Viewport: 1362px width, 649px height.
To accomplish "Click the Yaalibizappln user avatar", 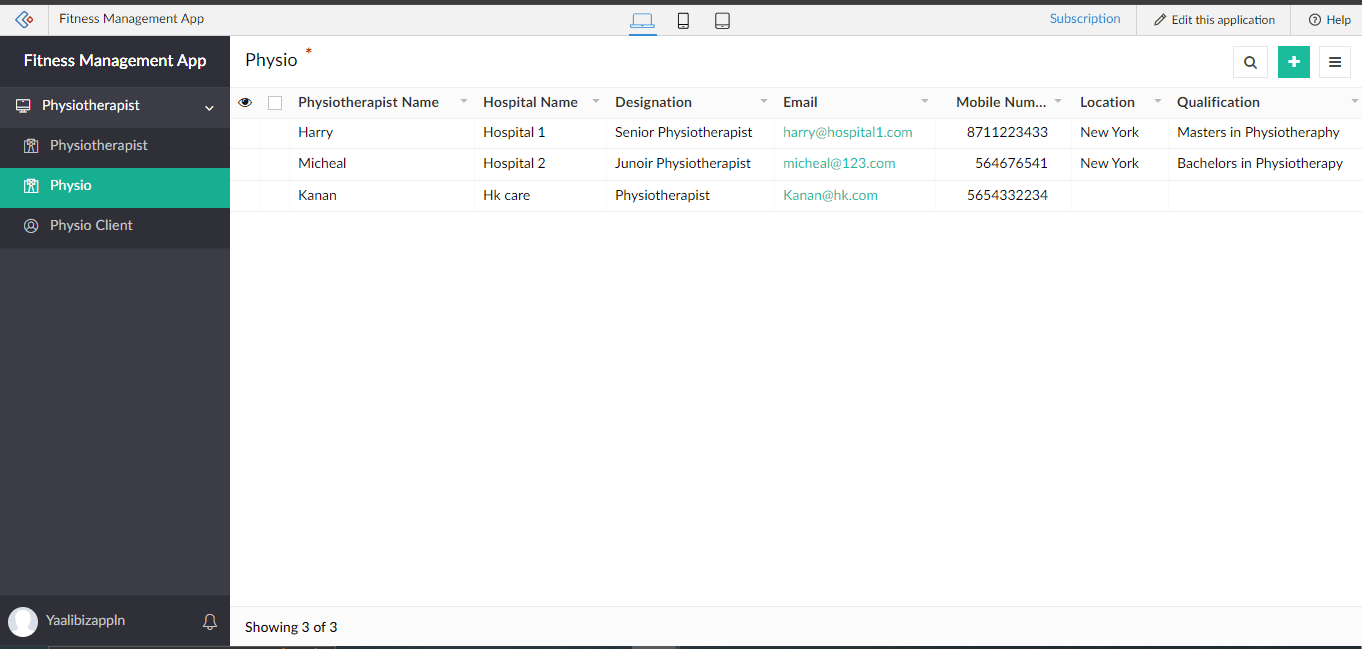I will click(x=23, y=622).
